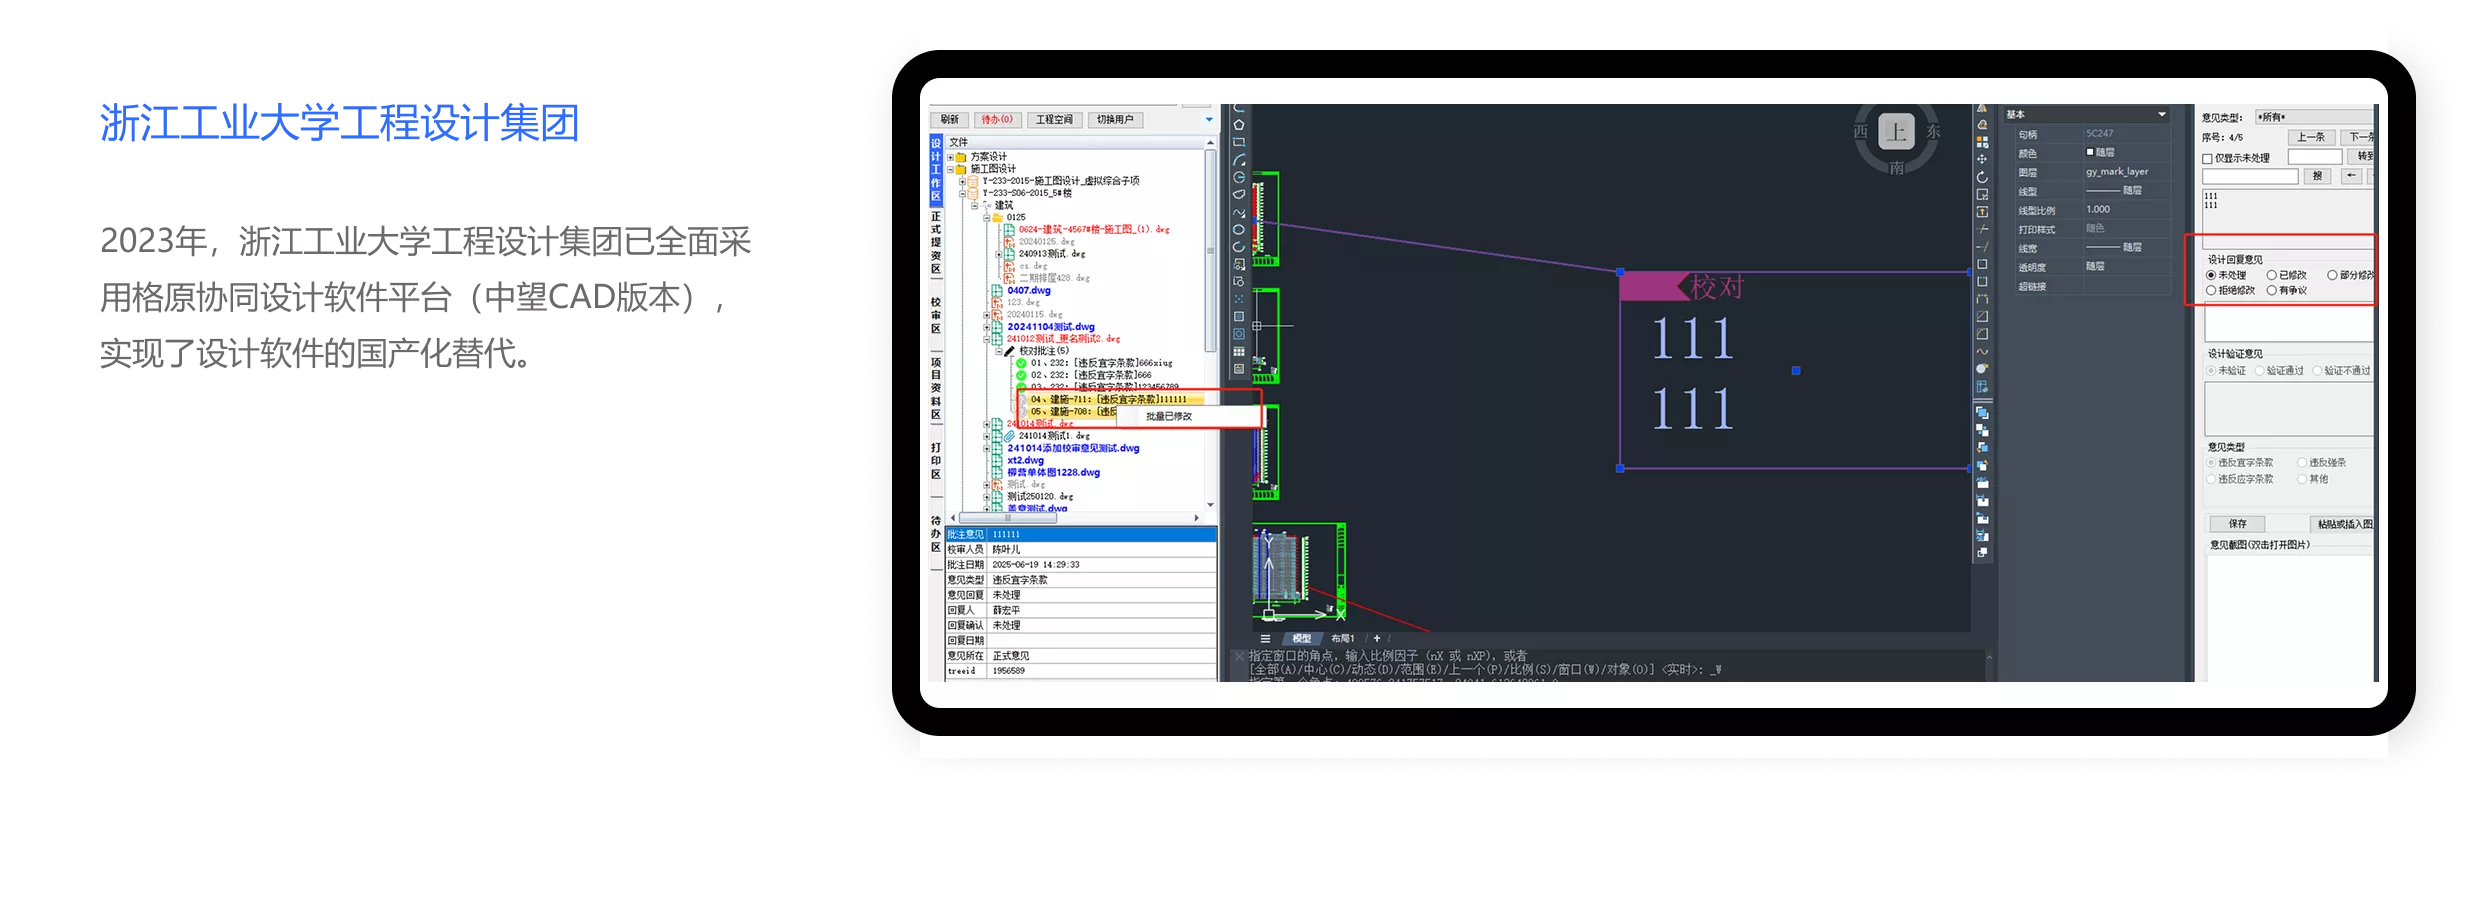The image size is (2480, 906).
Task: Select the 已修改 reply radio button
Action: click(x=2271, y=275)
